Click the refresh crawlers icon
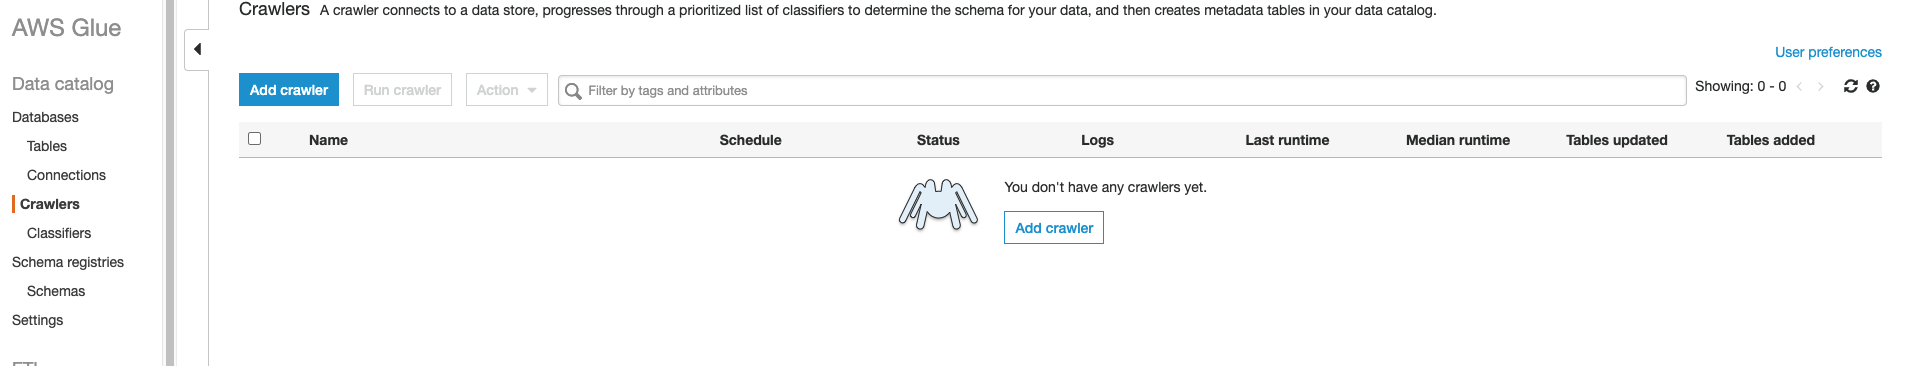This screenshot has width=1912, height=366. point(1850,87)
